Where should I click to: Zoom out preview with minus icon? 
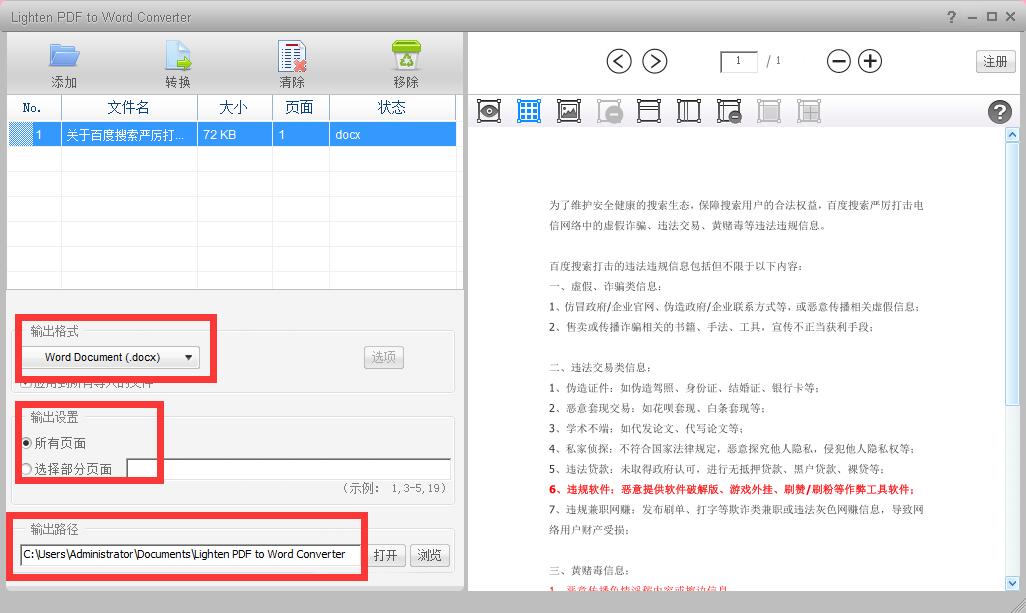pyautogui.click(x=838, y=61)
